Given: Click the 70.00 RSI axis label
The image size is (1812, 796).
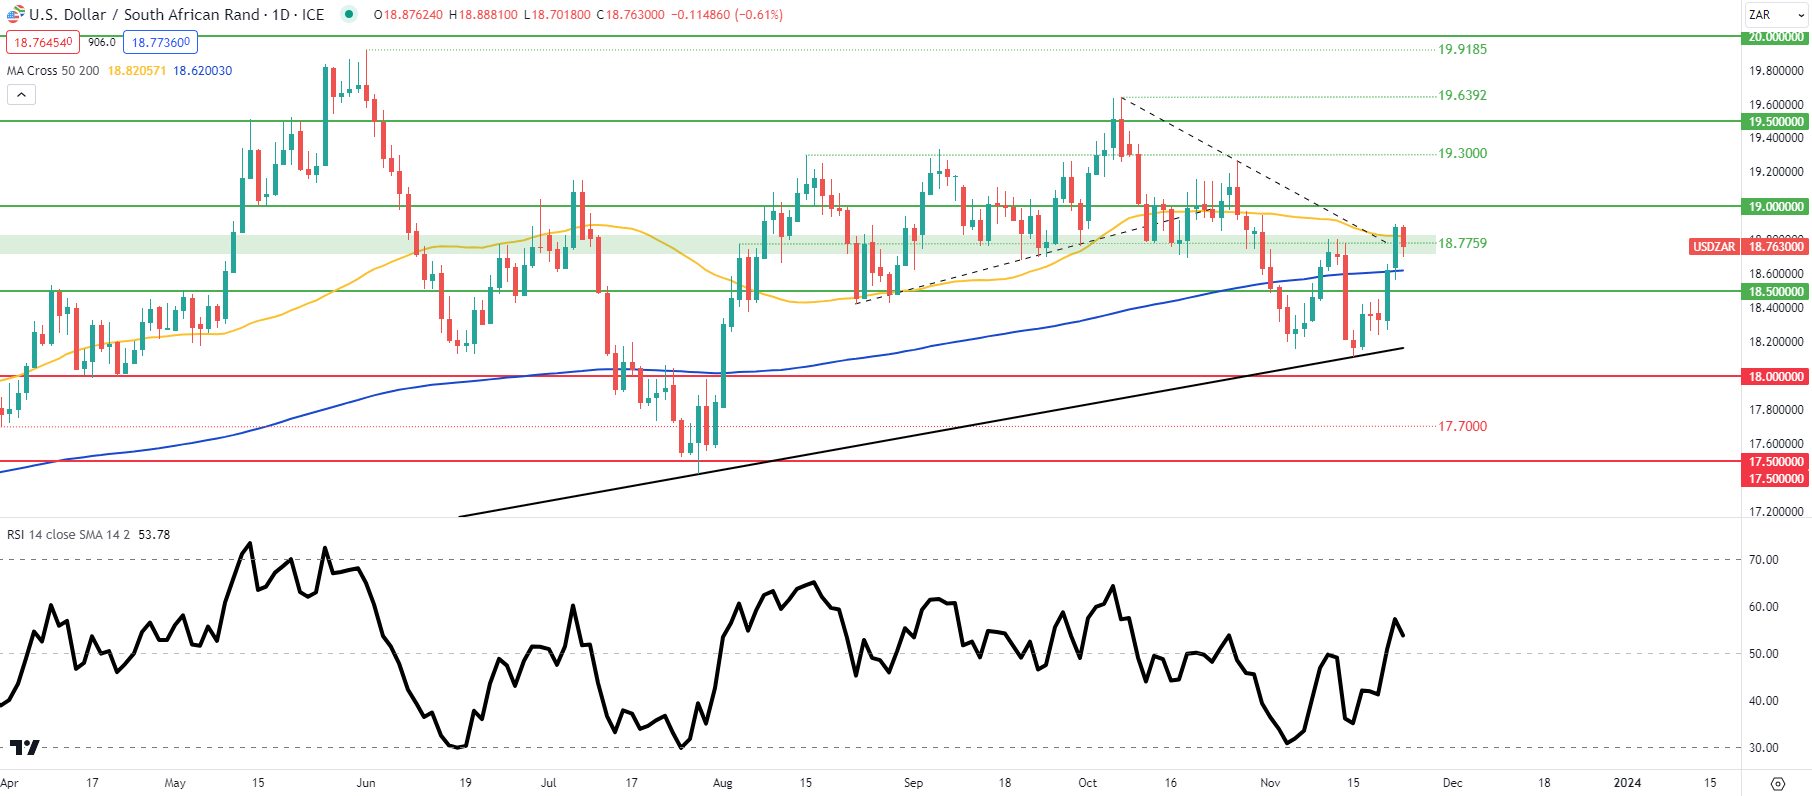Looking at the screenshot, I should 1763,560.
